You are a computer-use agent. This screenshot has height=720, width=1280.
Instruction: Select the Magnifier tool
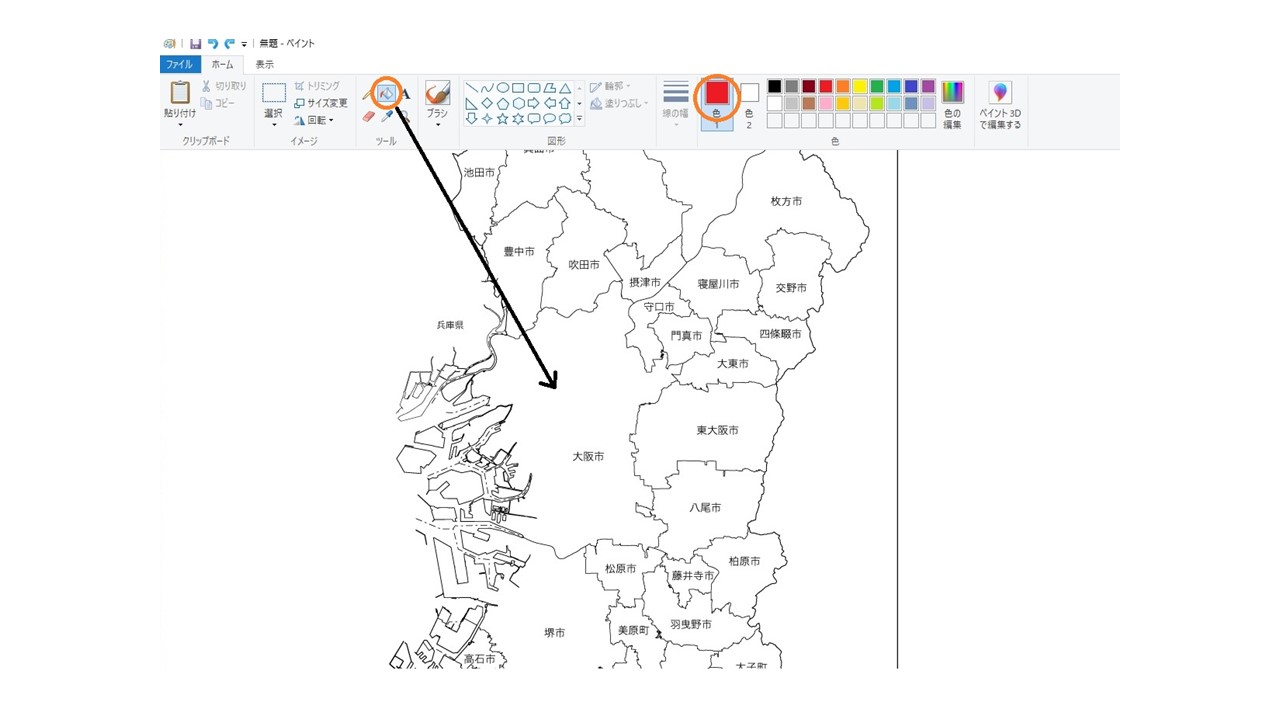coord(405,116)
